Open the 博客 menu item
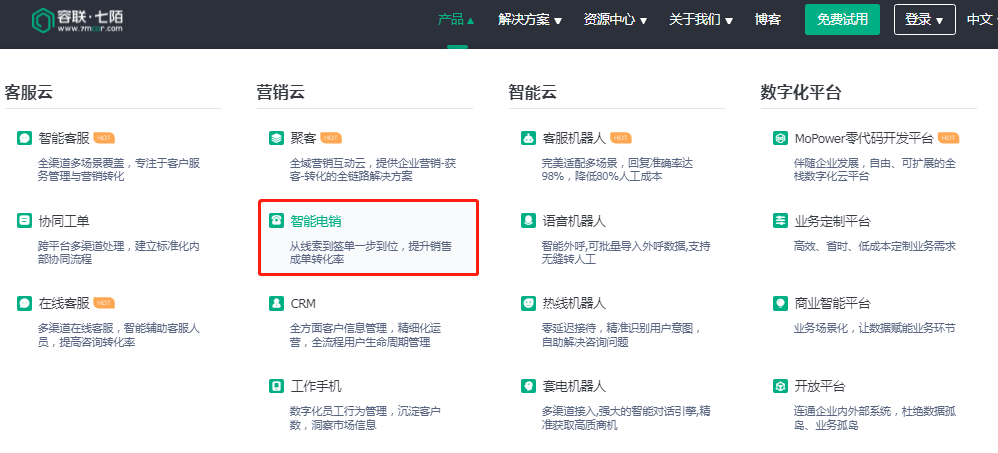The width and height of the screenshot is (998, 453). pos(768,20)
